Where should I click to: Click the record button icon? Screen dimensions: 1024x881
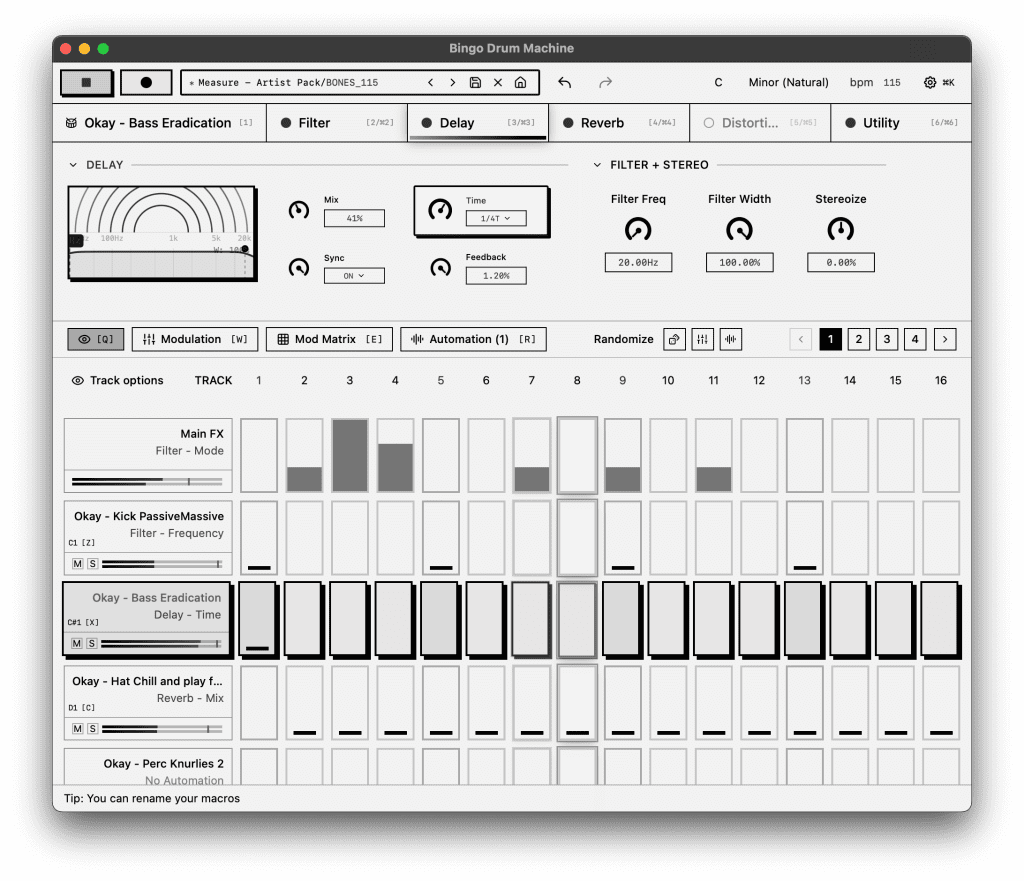point(146,82)
